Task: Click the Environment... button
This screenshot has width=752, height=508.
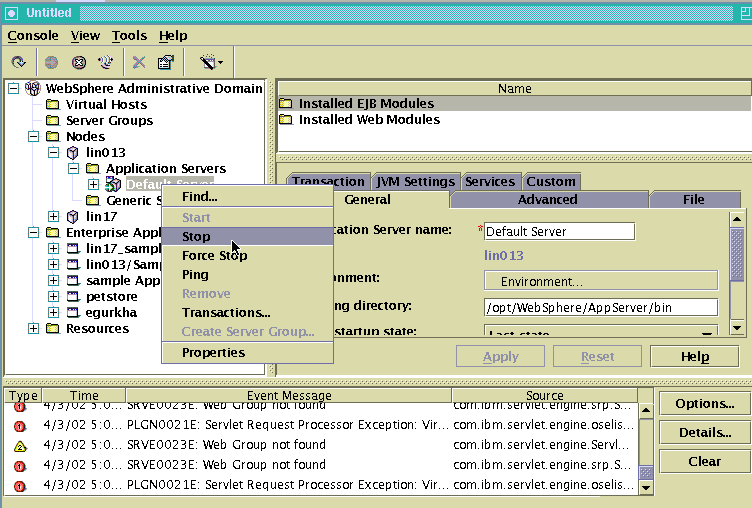Action: click(x=601, y=281)
